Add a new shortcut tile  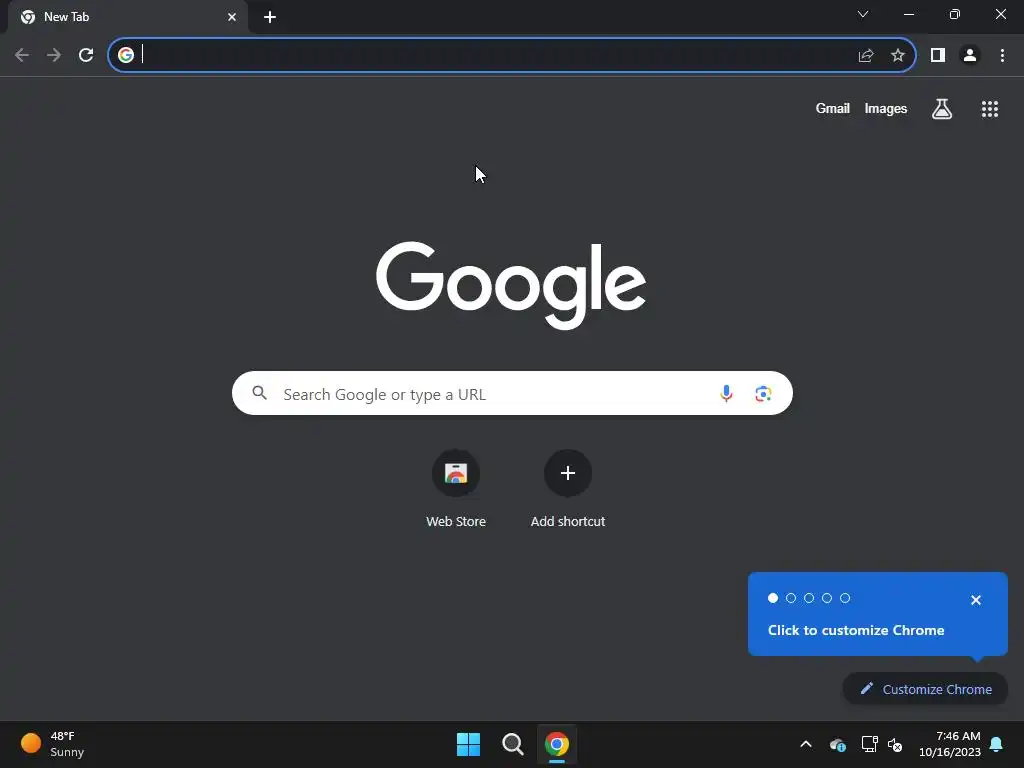point(568,488)
